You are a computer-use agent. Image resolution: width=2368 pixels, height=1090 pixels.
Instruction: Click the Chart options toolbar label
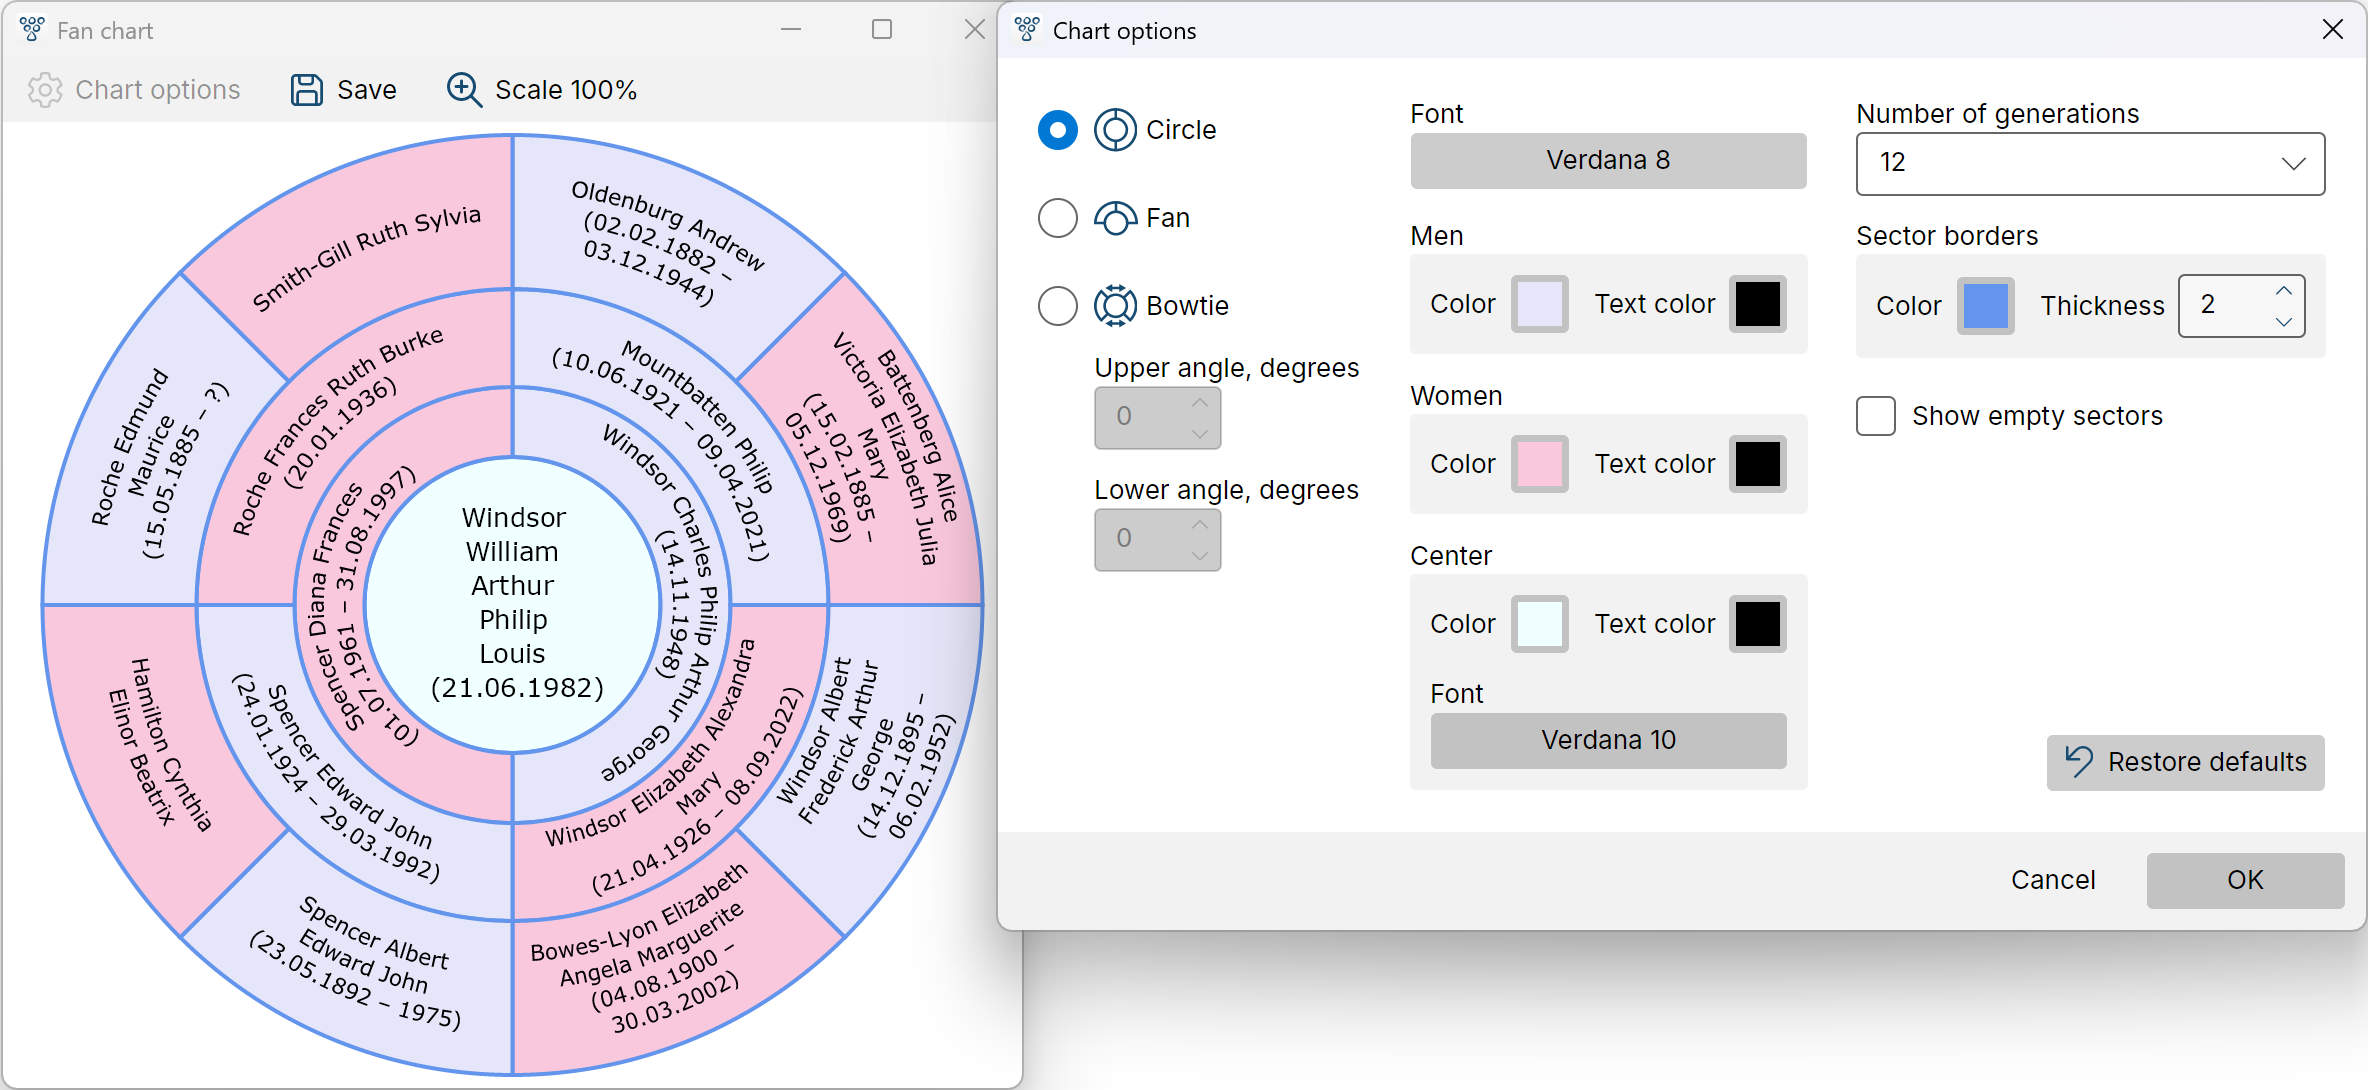click(x=158, y=90)
